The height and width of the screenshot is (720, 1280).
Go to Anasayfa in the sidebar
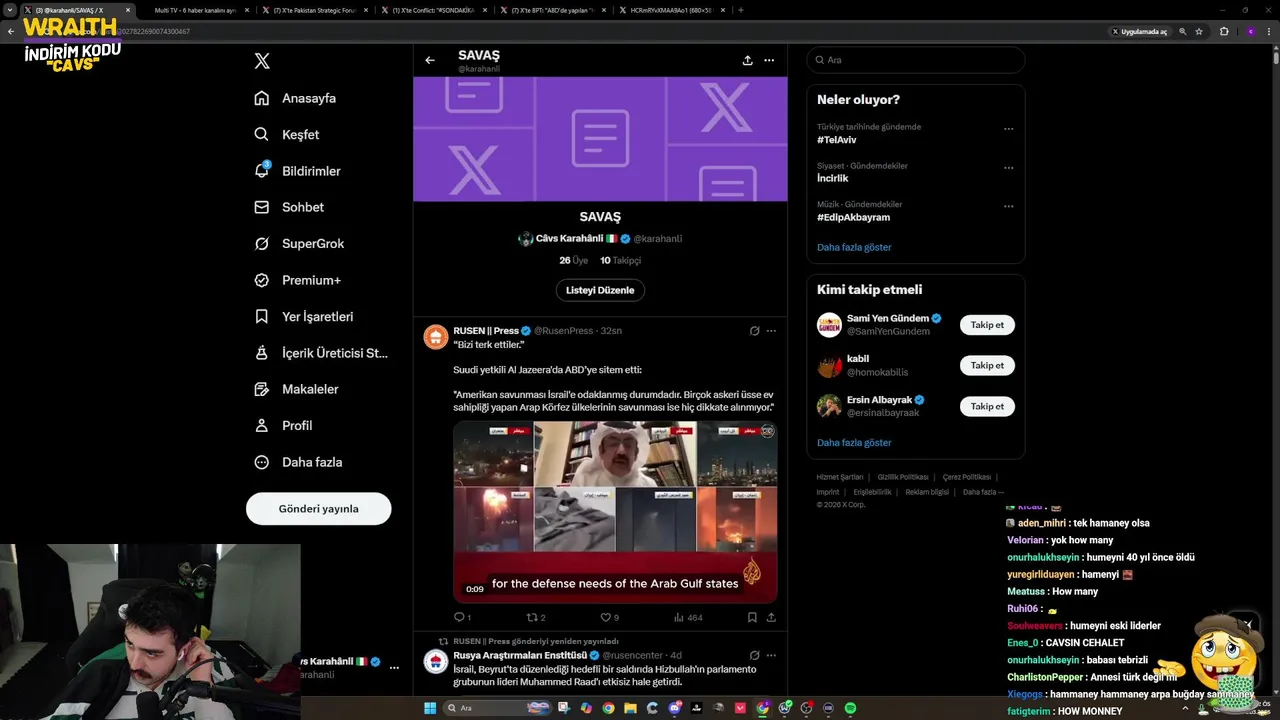coord(295,98)
